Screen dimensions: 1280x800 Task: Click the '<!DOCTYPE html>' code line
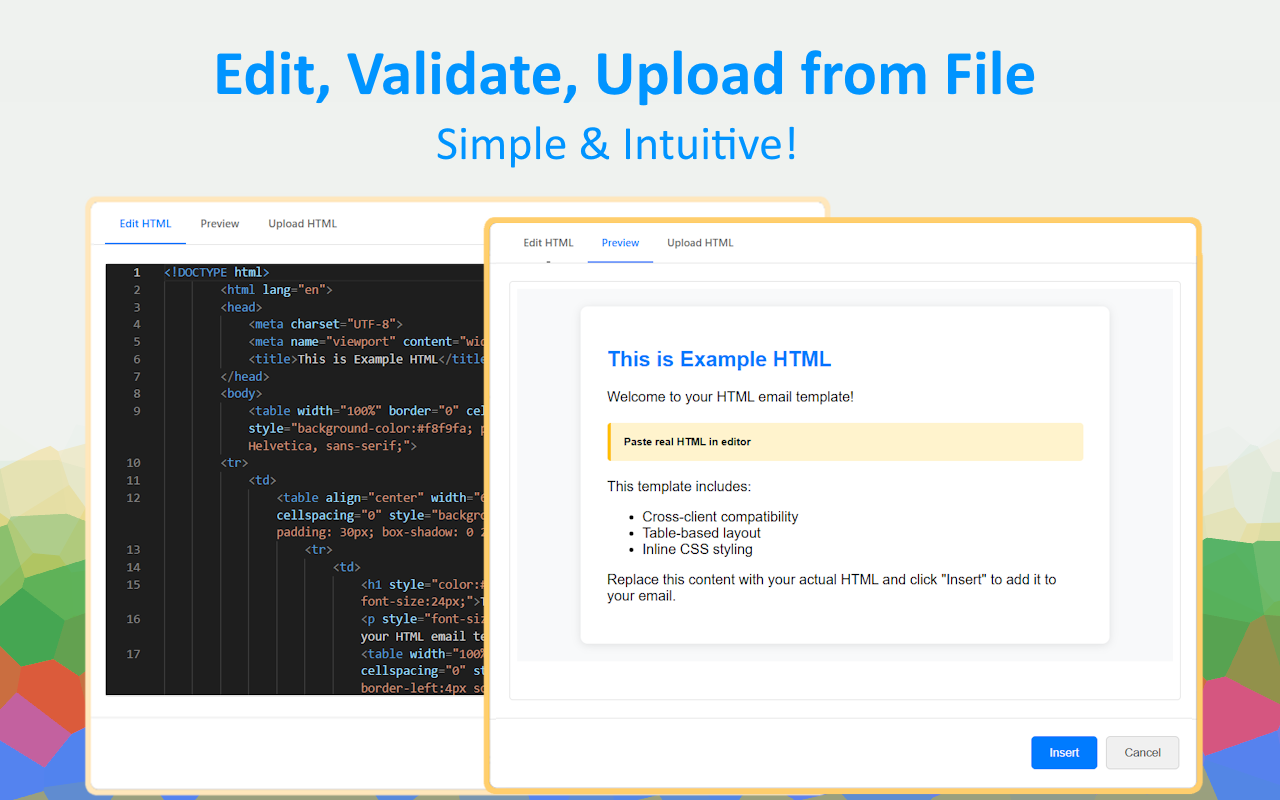pyautogui.click(x=217, y=272)
